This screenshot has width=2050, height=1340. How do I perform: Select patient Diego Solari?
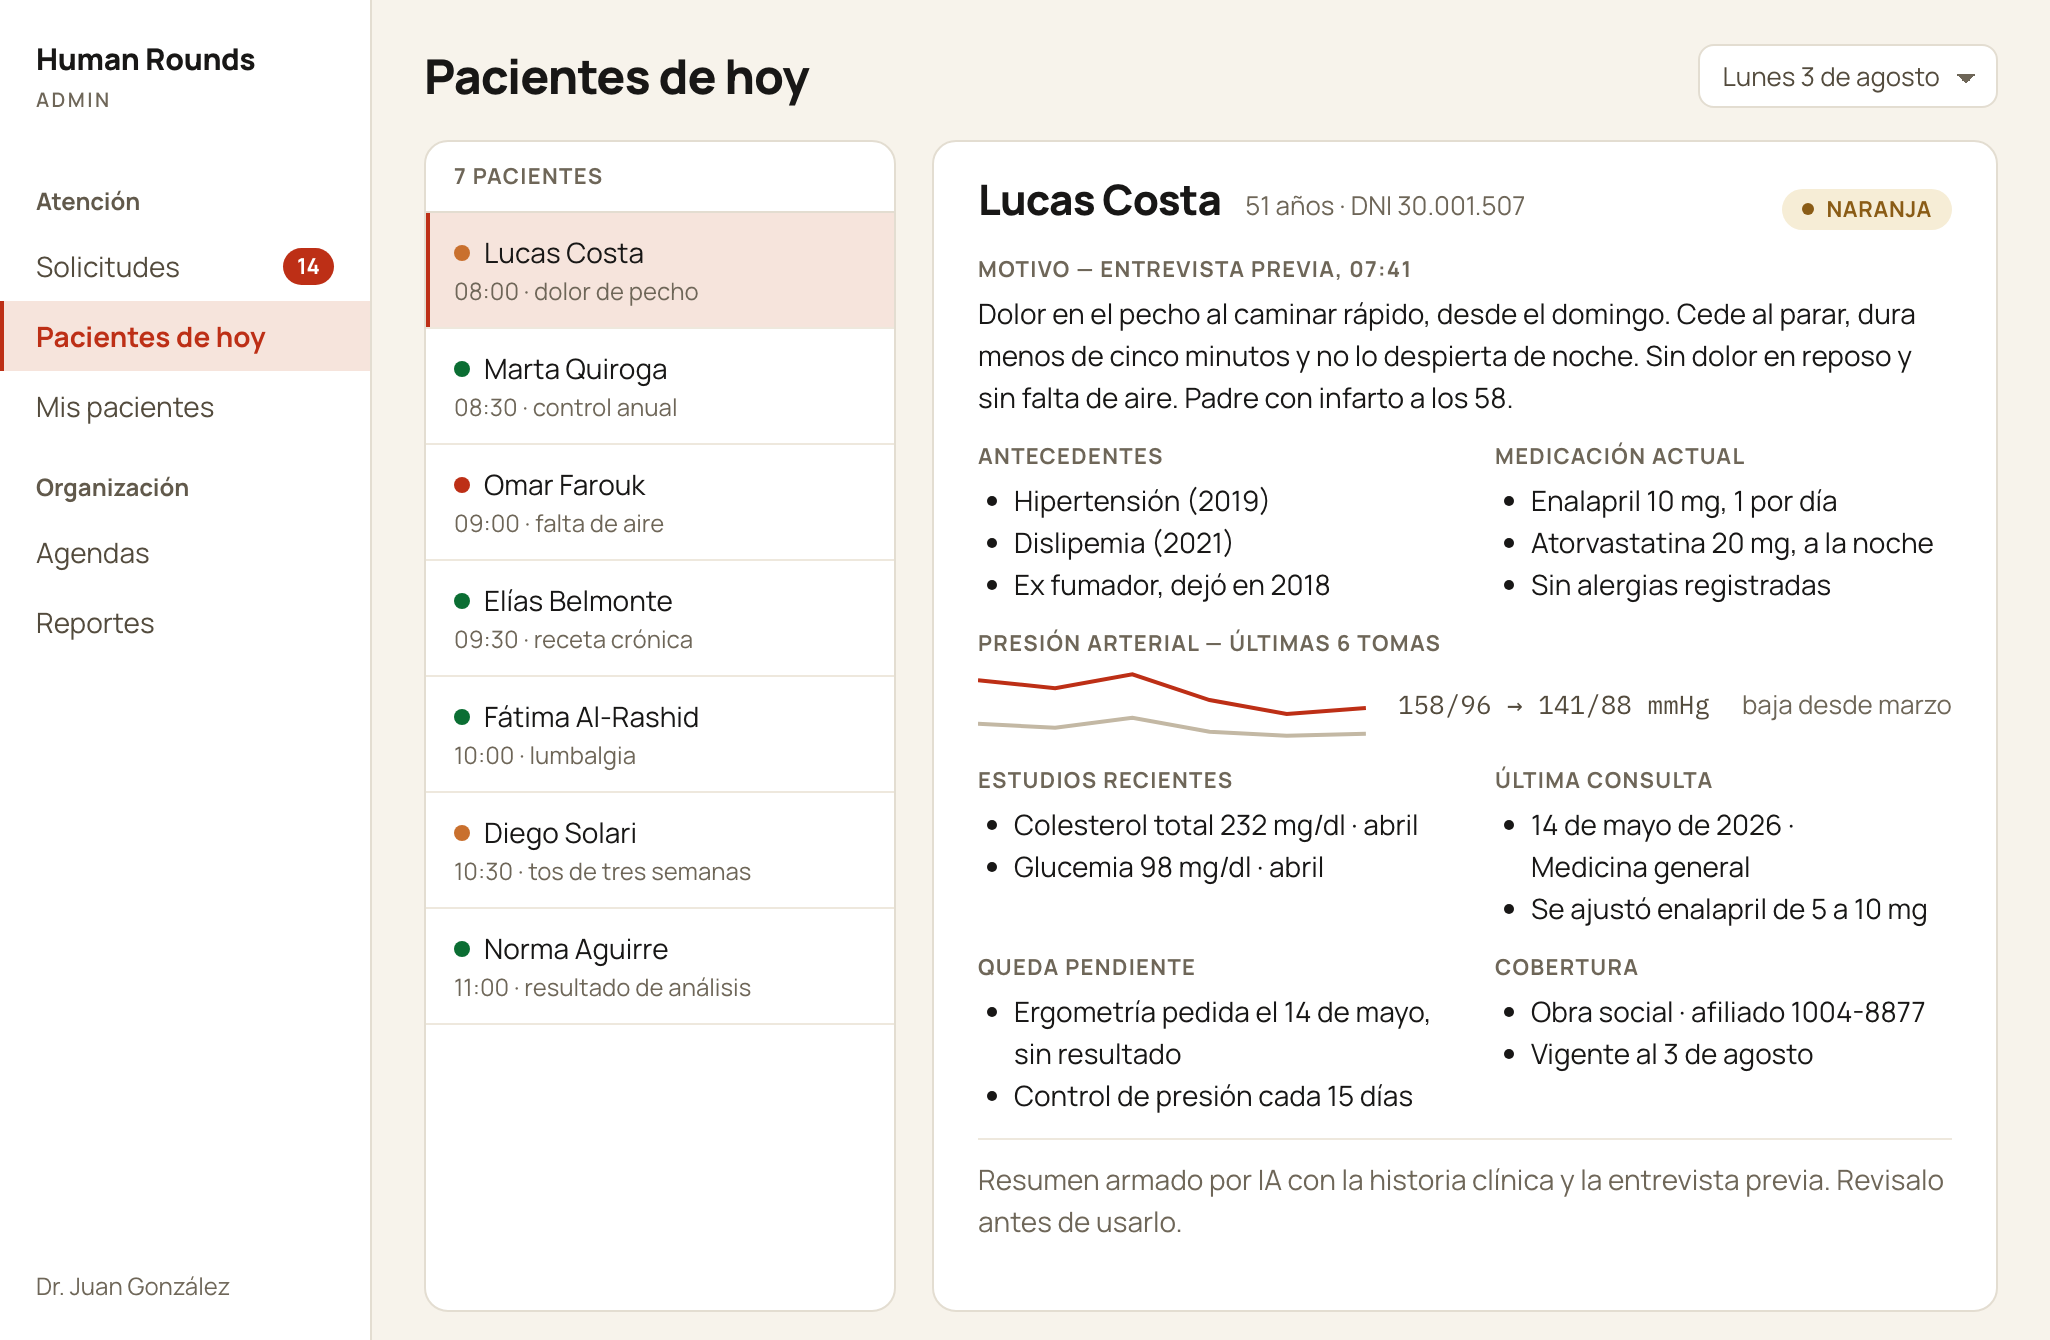coord(660,851)
